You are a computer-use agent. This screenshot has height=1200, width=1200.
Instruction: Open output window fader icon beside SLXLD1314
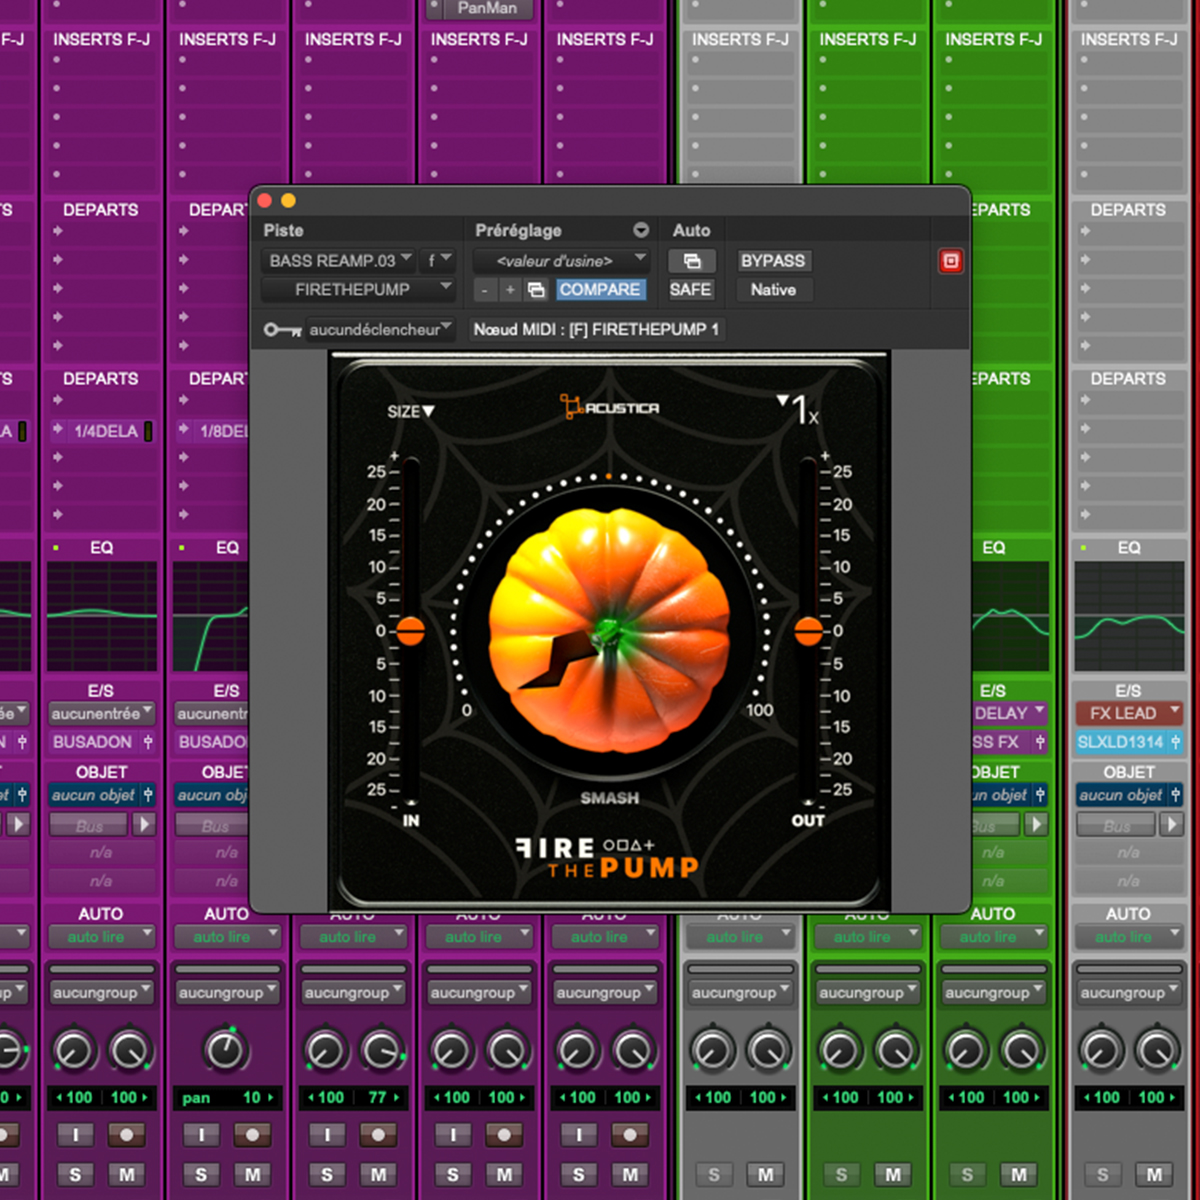pos(1175,742)
